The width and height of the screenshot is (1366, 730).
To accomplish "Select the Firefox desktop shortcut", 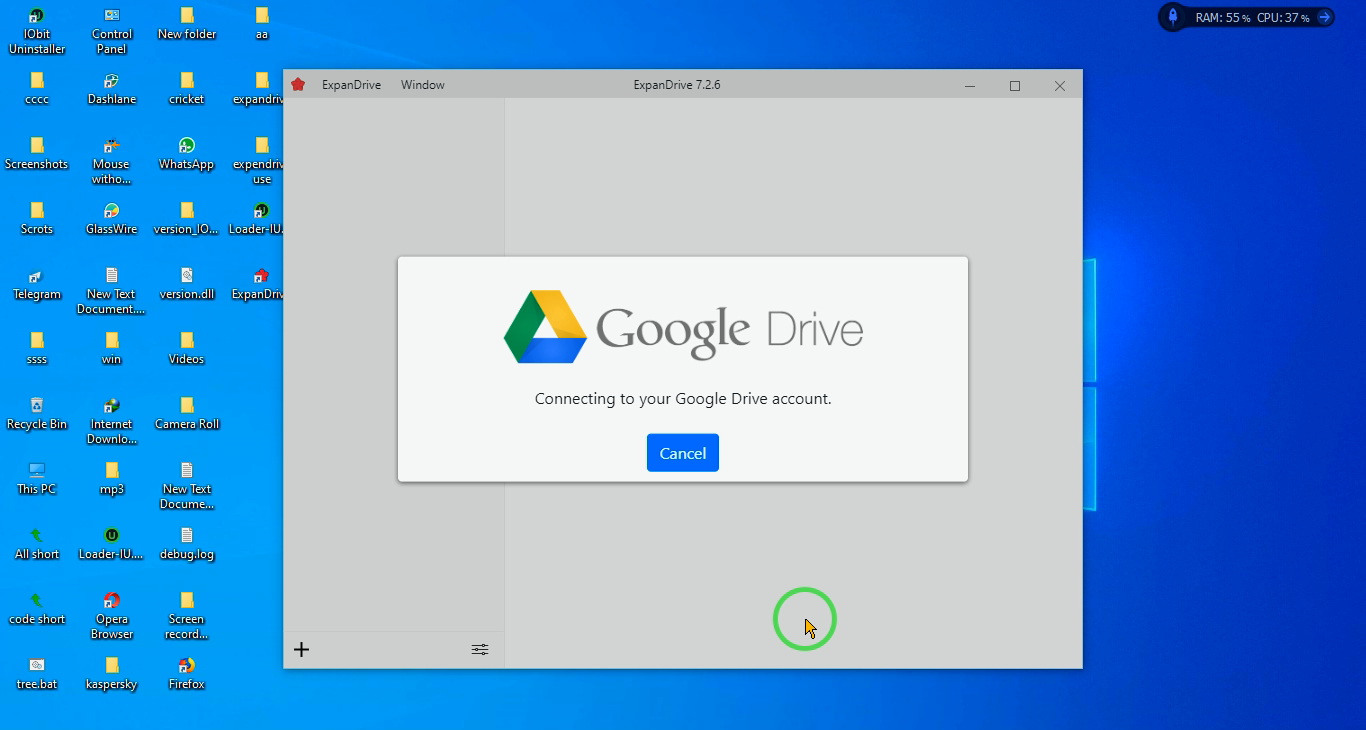I will click(x=187, y=674).
